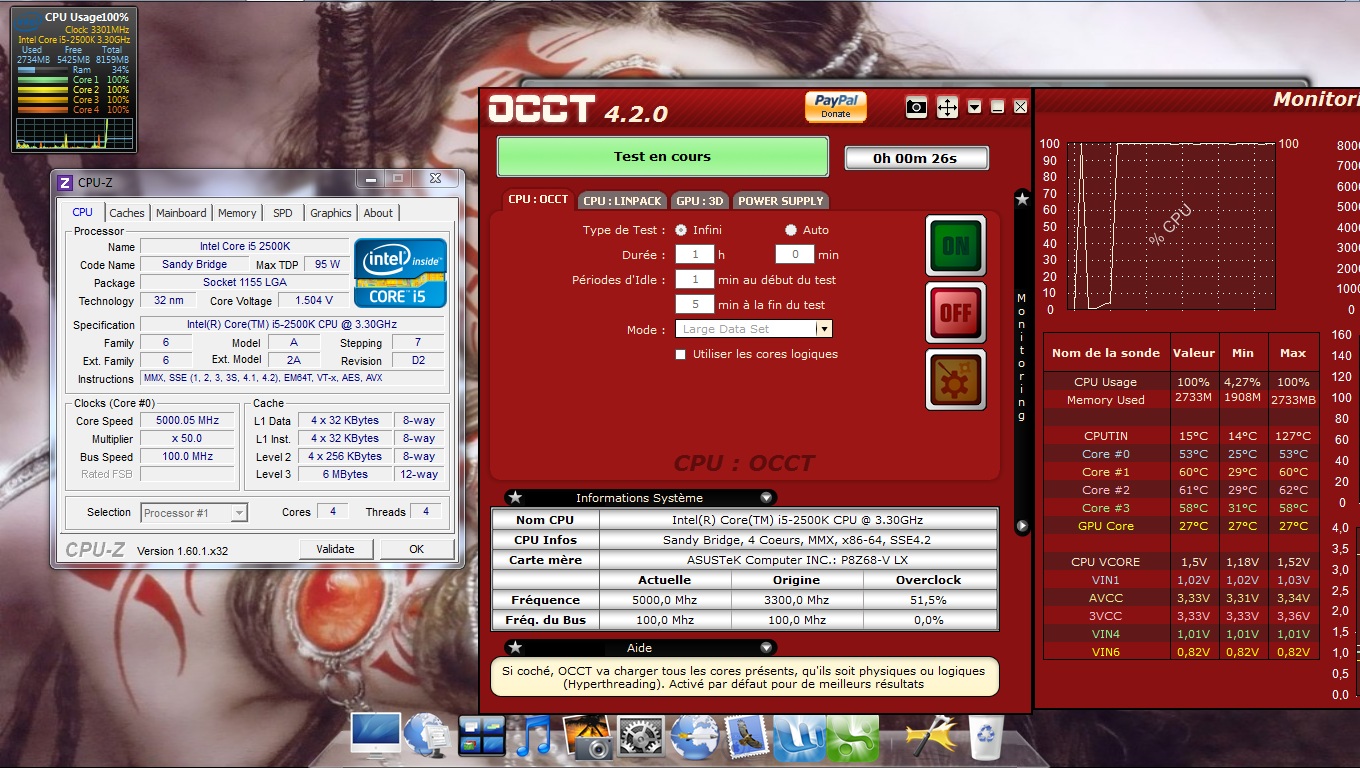Collapse the 'Informations Système' section
This screenshot has width=1360, height=768.
[x=766, y=498]
